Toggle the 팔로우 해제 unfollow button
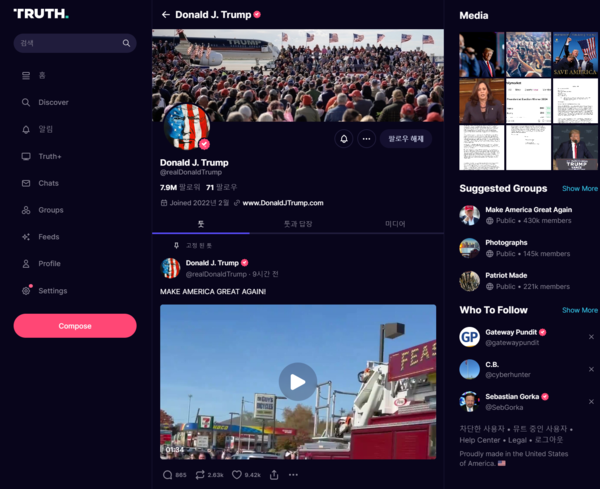This screenshot has height=489, width=600. tap(406, 139)
